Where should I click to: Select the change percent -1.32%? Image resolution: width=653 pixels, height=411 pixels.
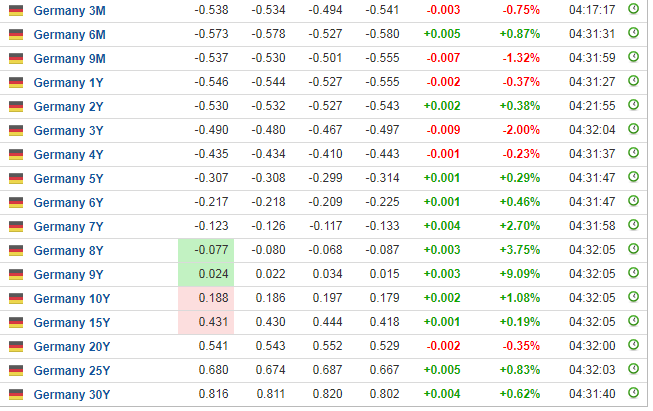point(521,58)
